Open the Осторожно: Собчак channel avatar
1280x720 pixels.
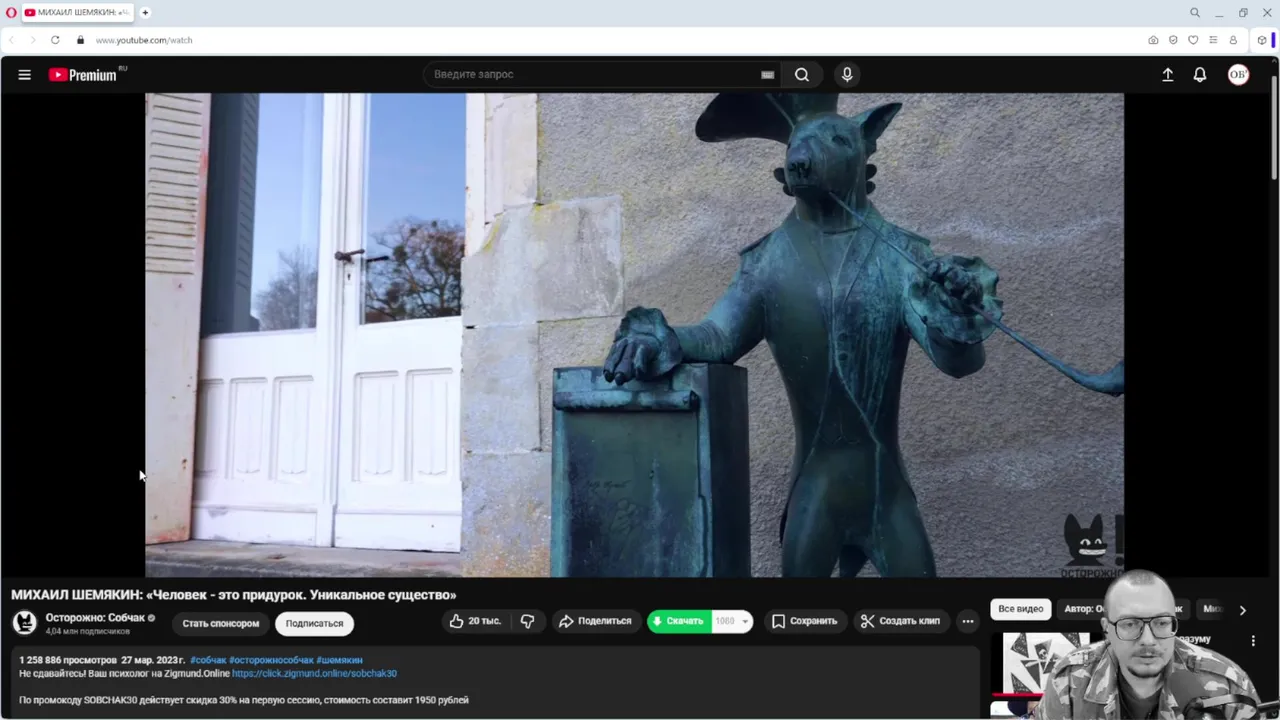tap(25, 623)
